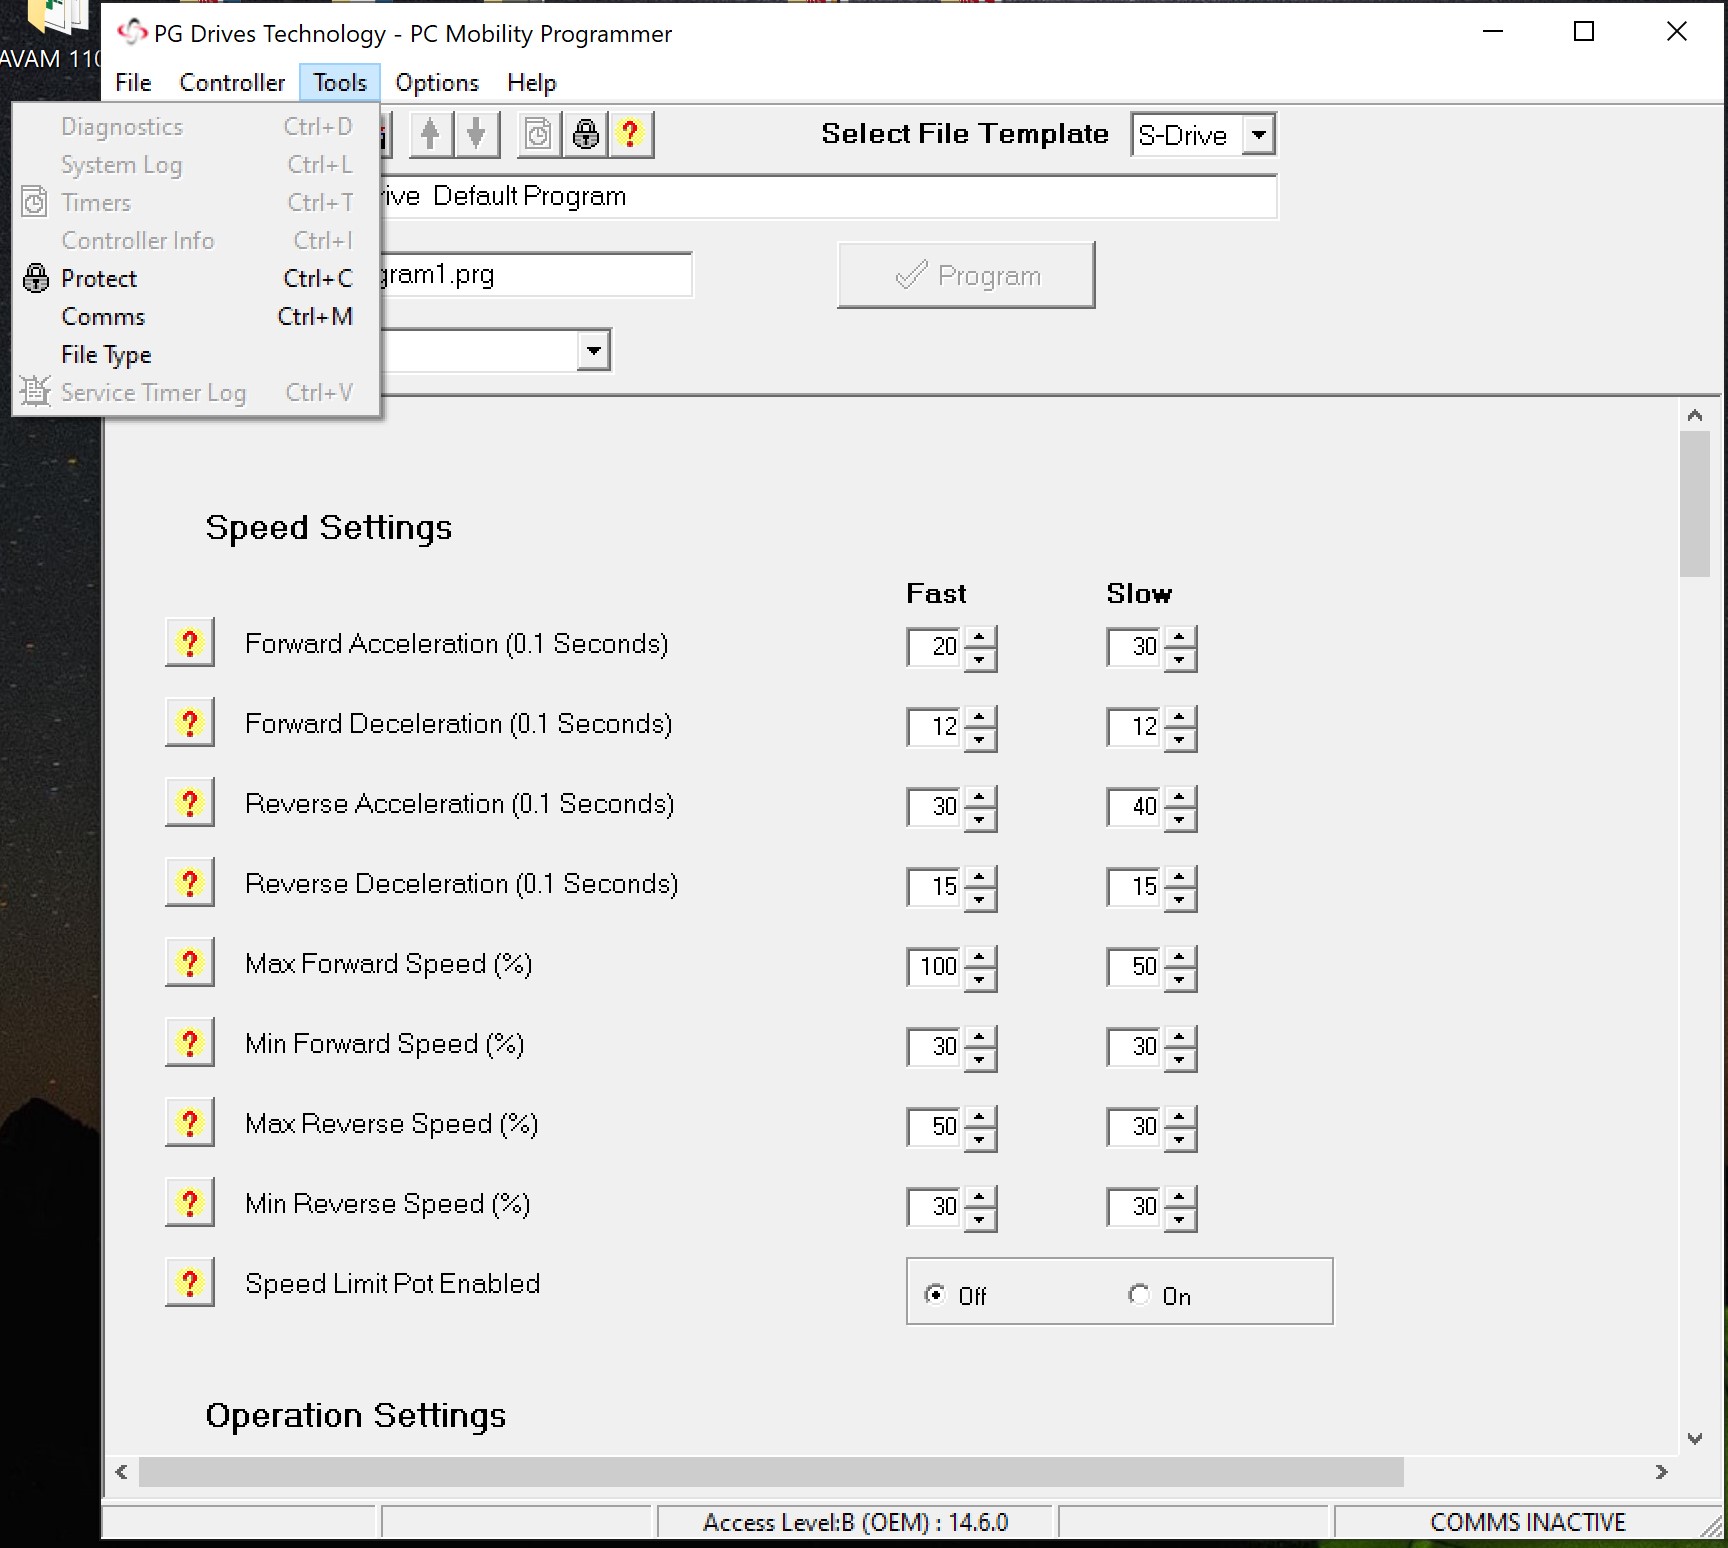Increase Fast Forward Acceleration value
The image size is (1728, 1548).
[980, 636]
